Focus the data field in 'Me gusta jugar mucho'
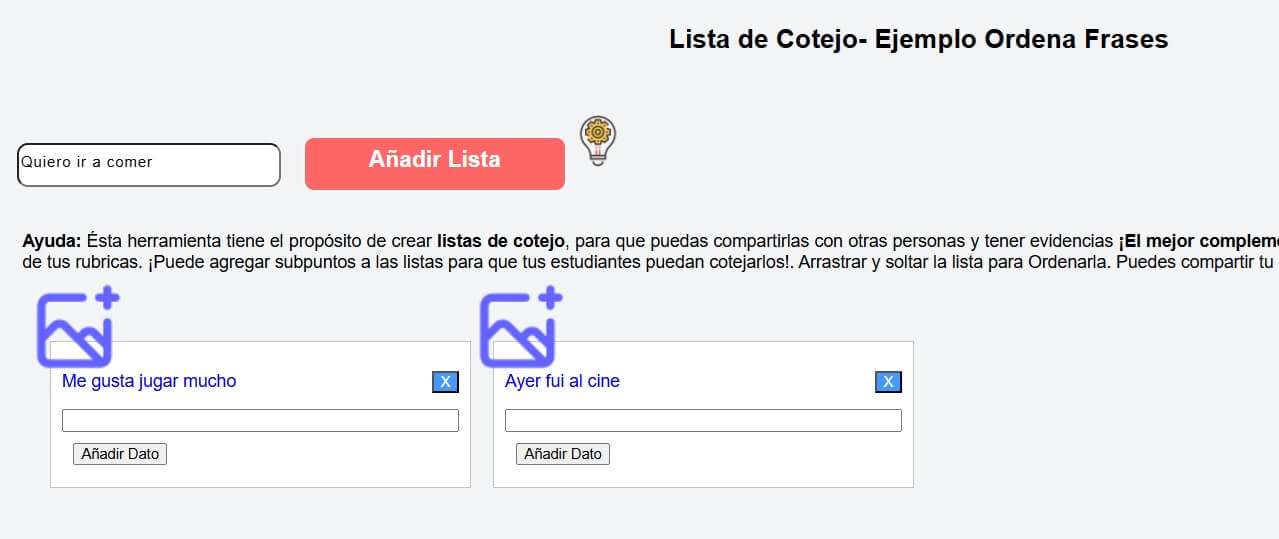Screen dimensions: 1279x539 point(260,421)
